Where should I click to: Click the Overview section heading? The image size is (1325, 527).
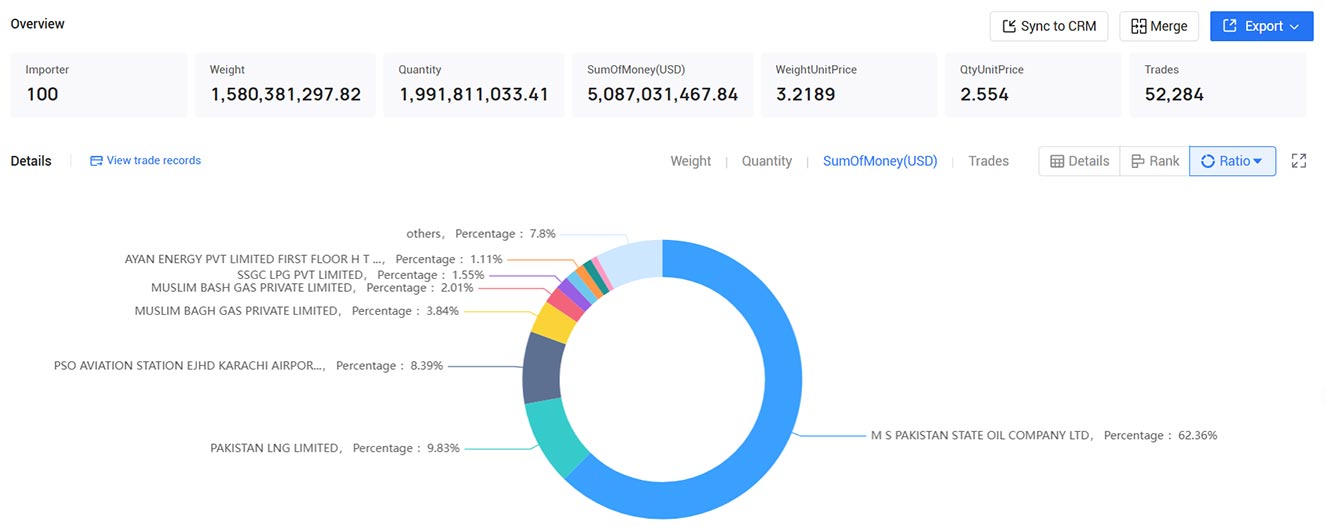(x=38, y=23)
